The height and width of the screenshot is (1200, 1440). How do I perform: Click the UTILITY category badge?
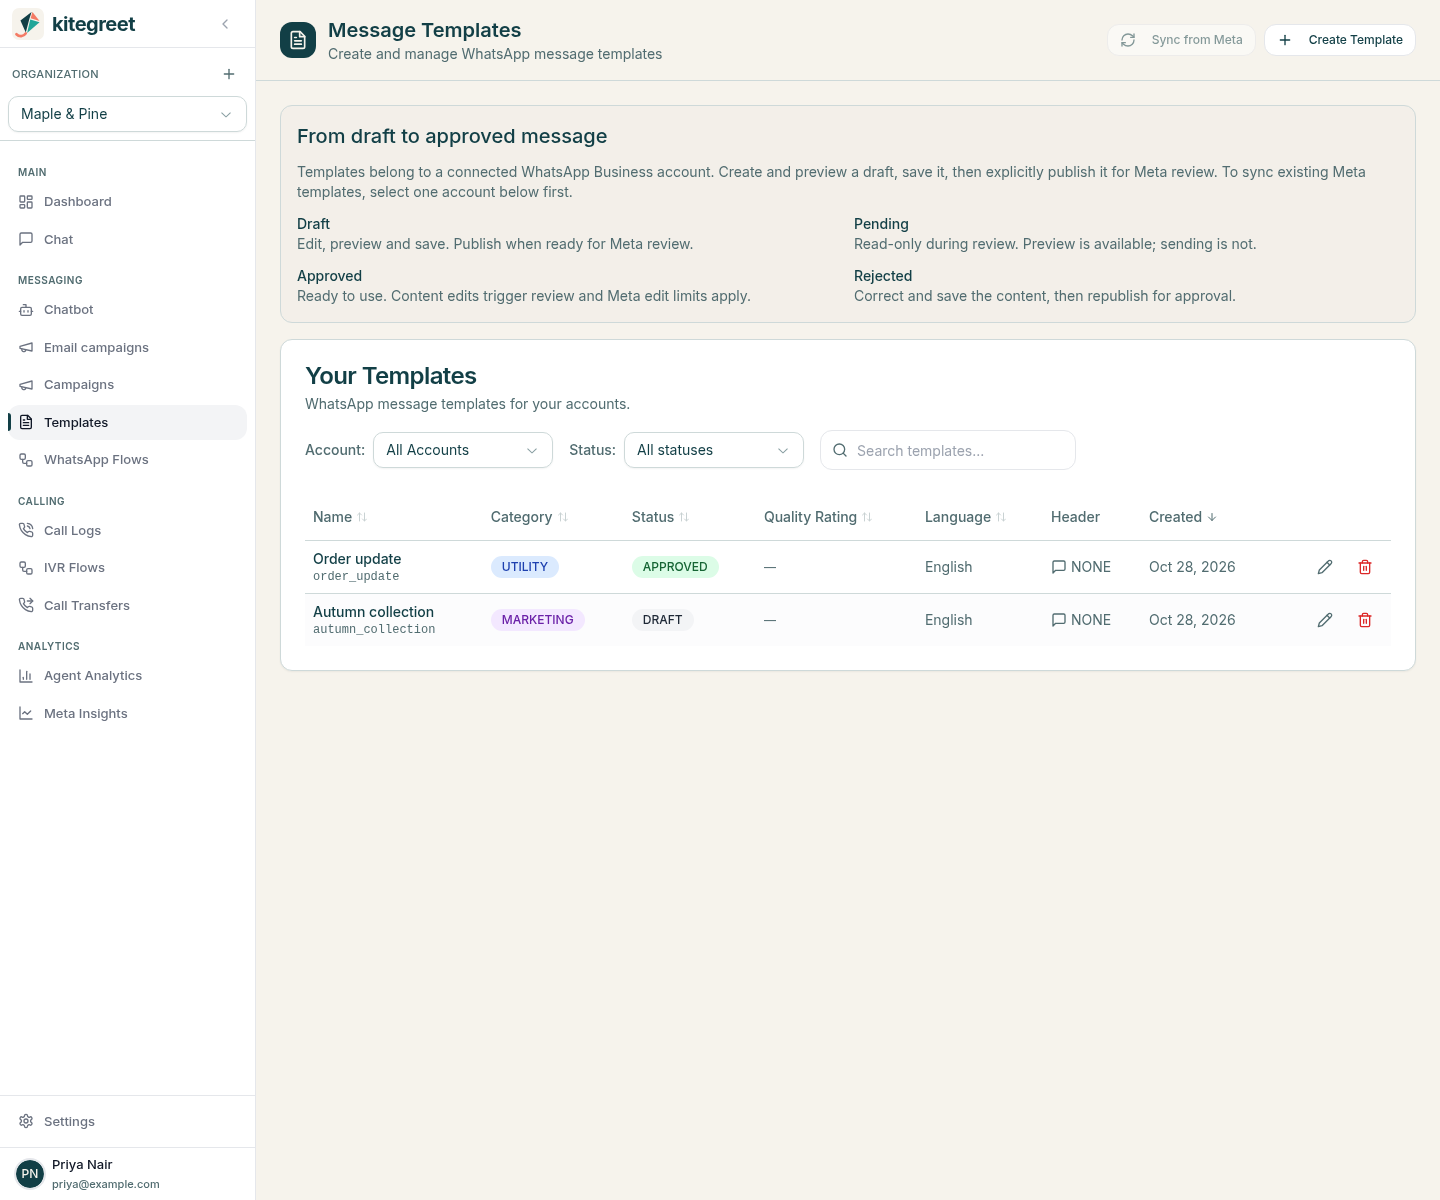coord(525,567)
